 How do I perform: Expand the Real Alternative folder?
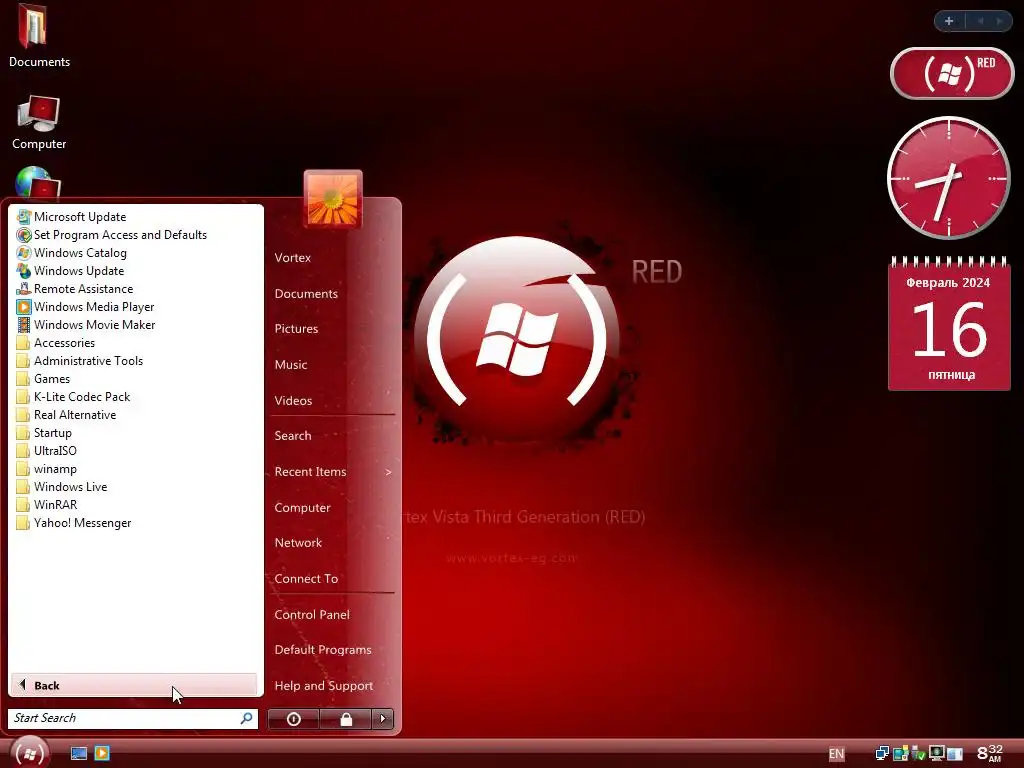coord(66,415)
